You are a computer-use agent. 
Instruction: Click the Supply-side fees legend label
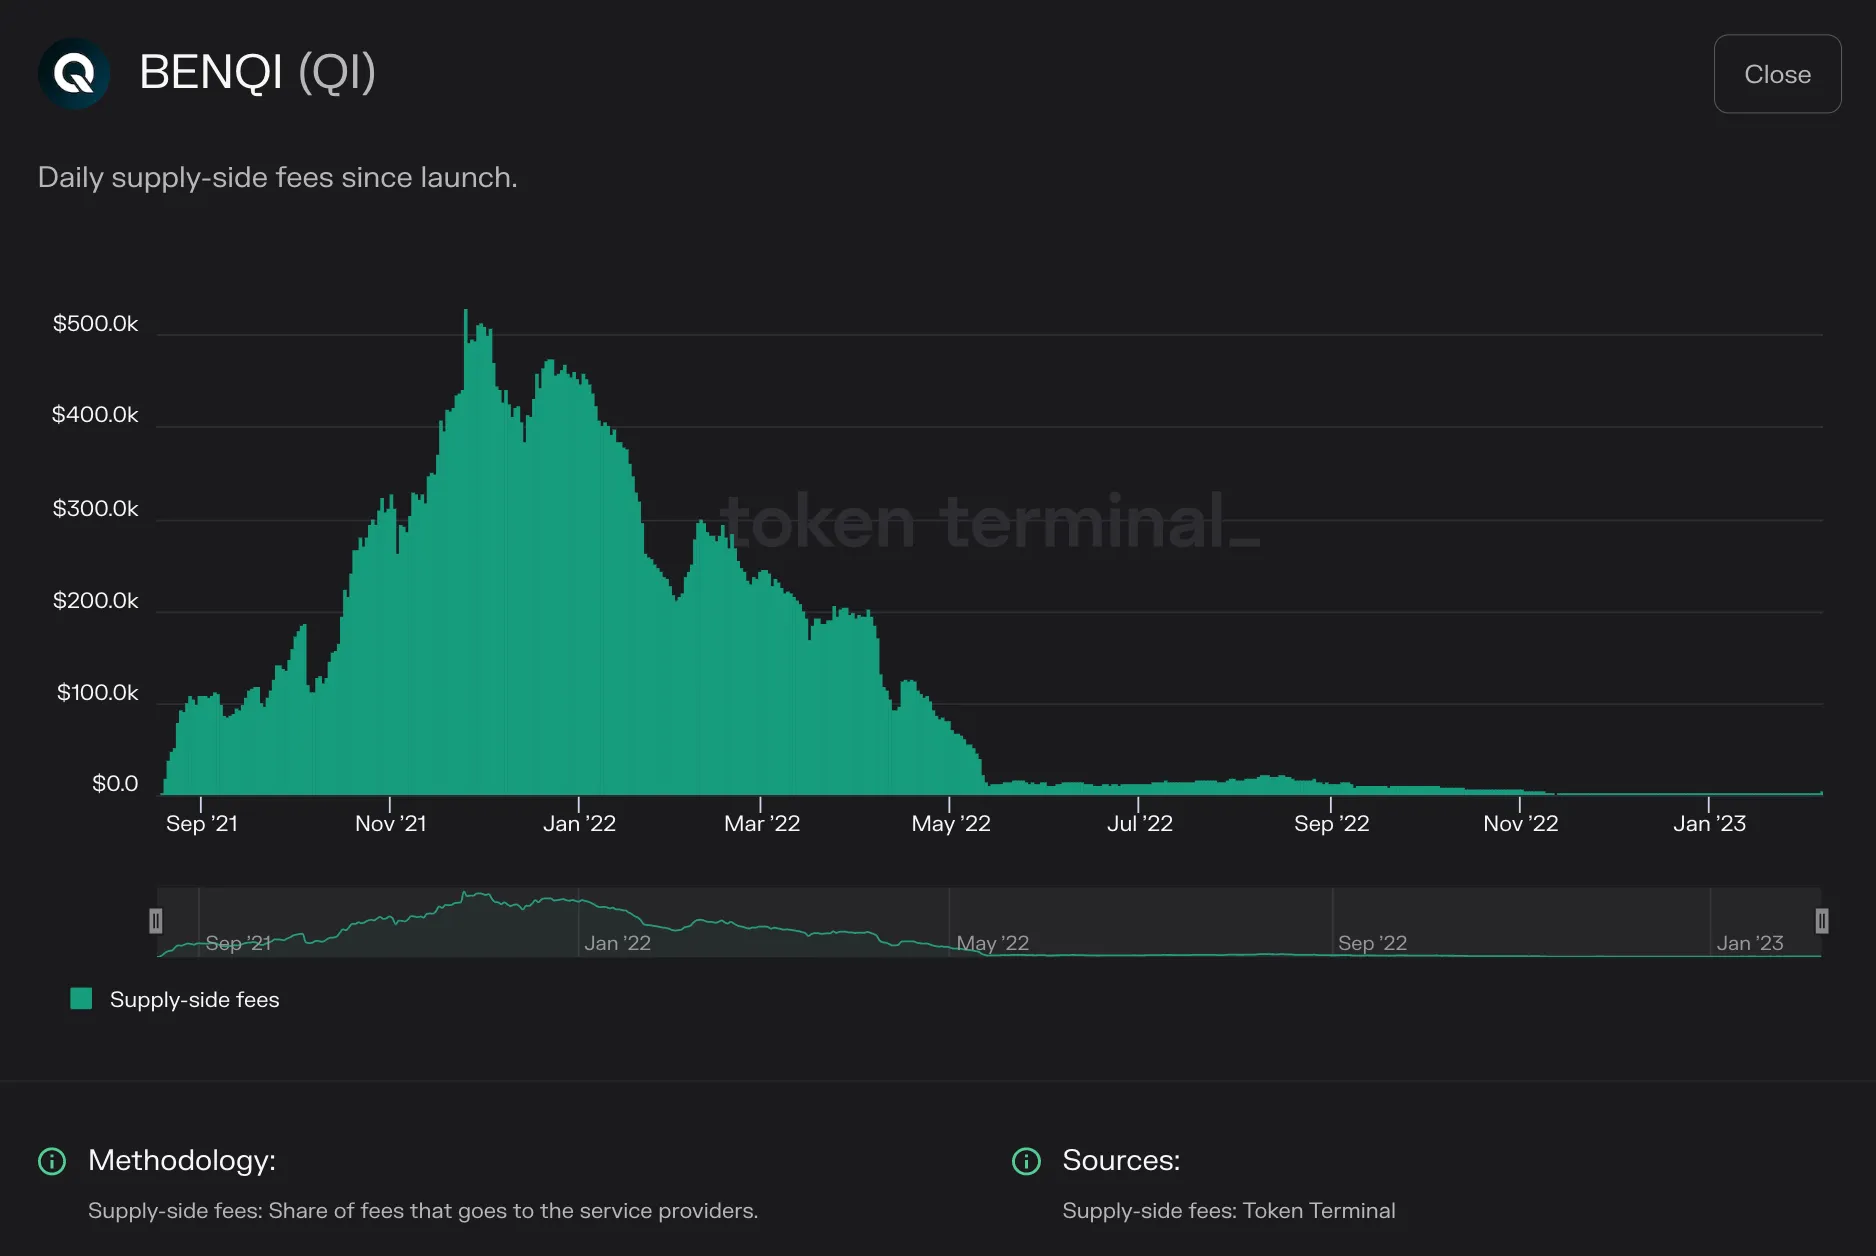coord(194,999)
